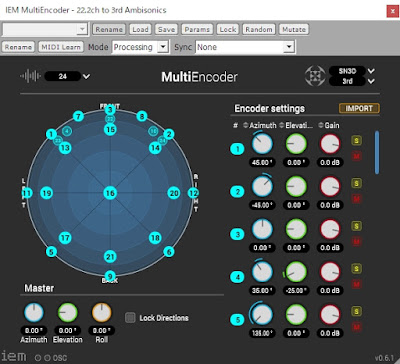Adjust encoder 1 azimuth knob
Image resolution: width=400 pixels, height=364 pixels.
click(x=262, y=144)
